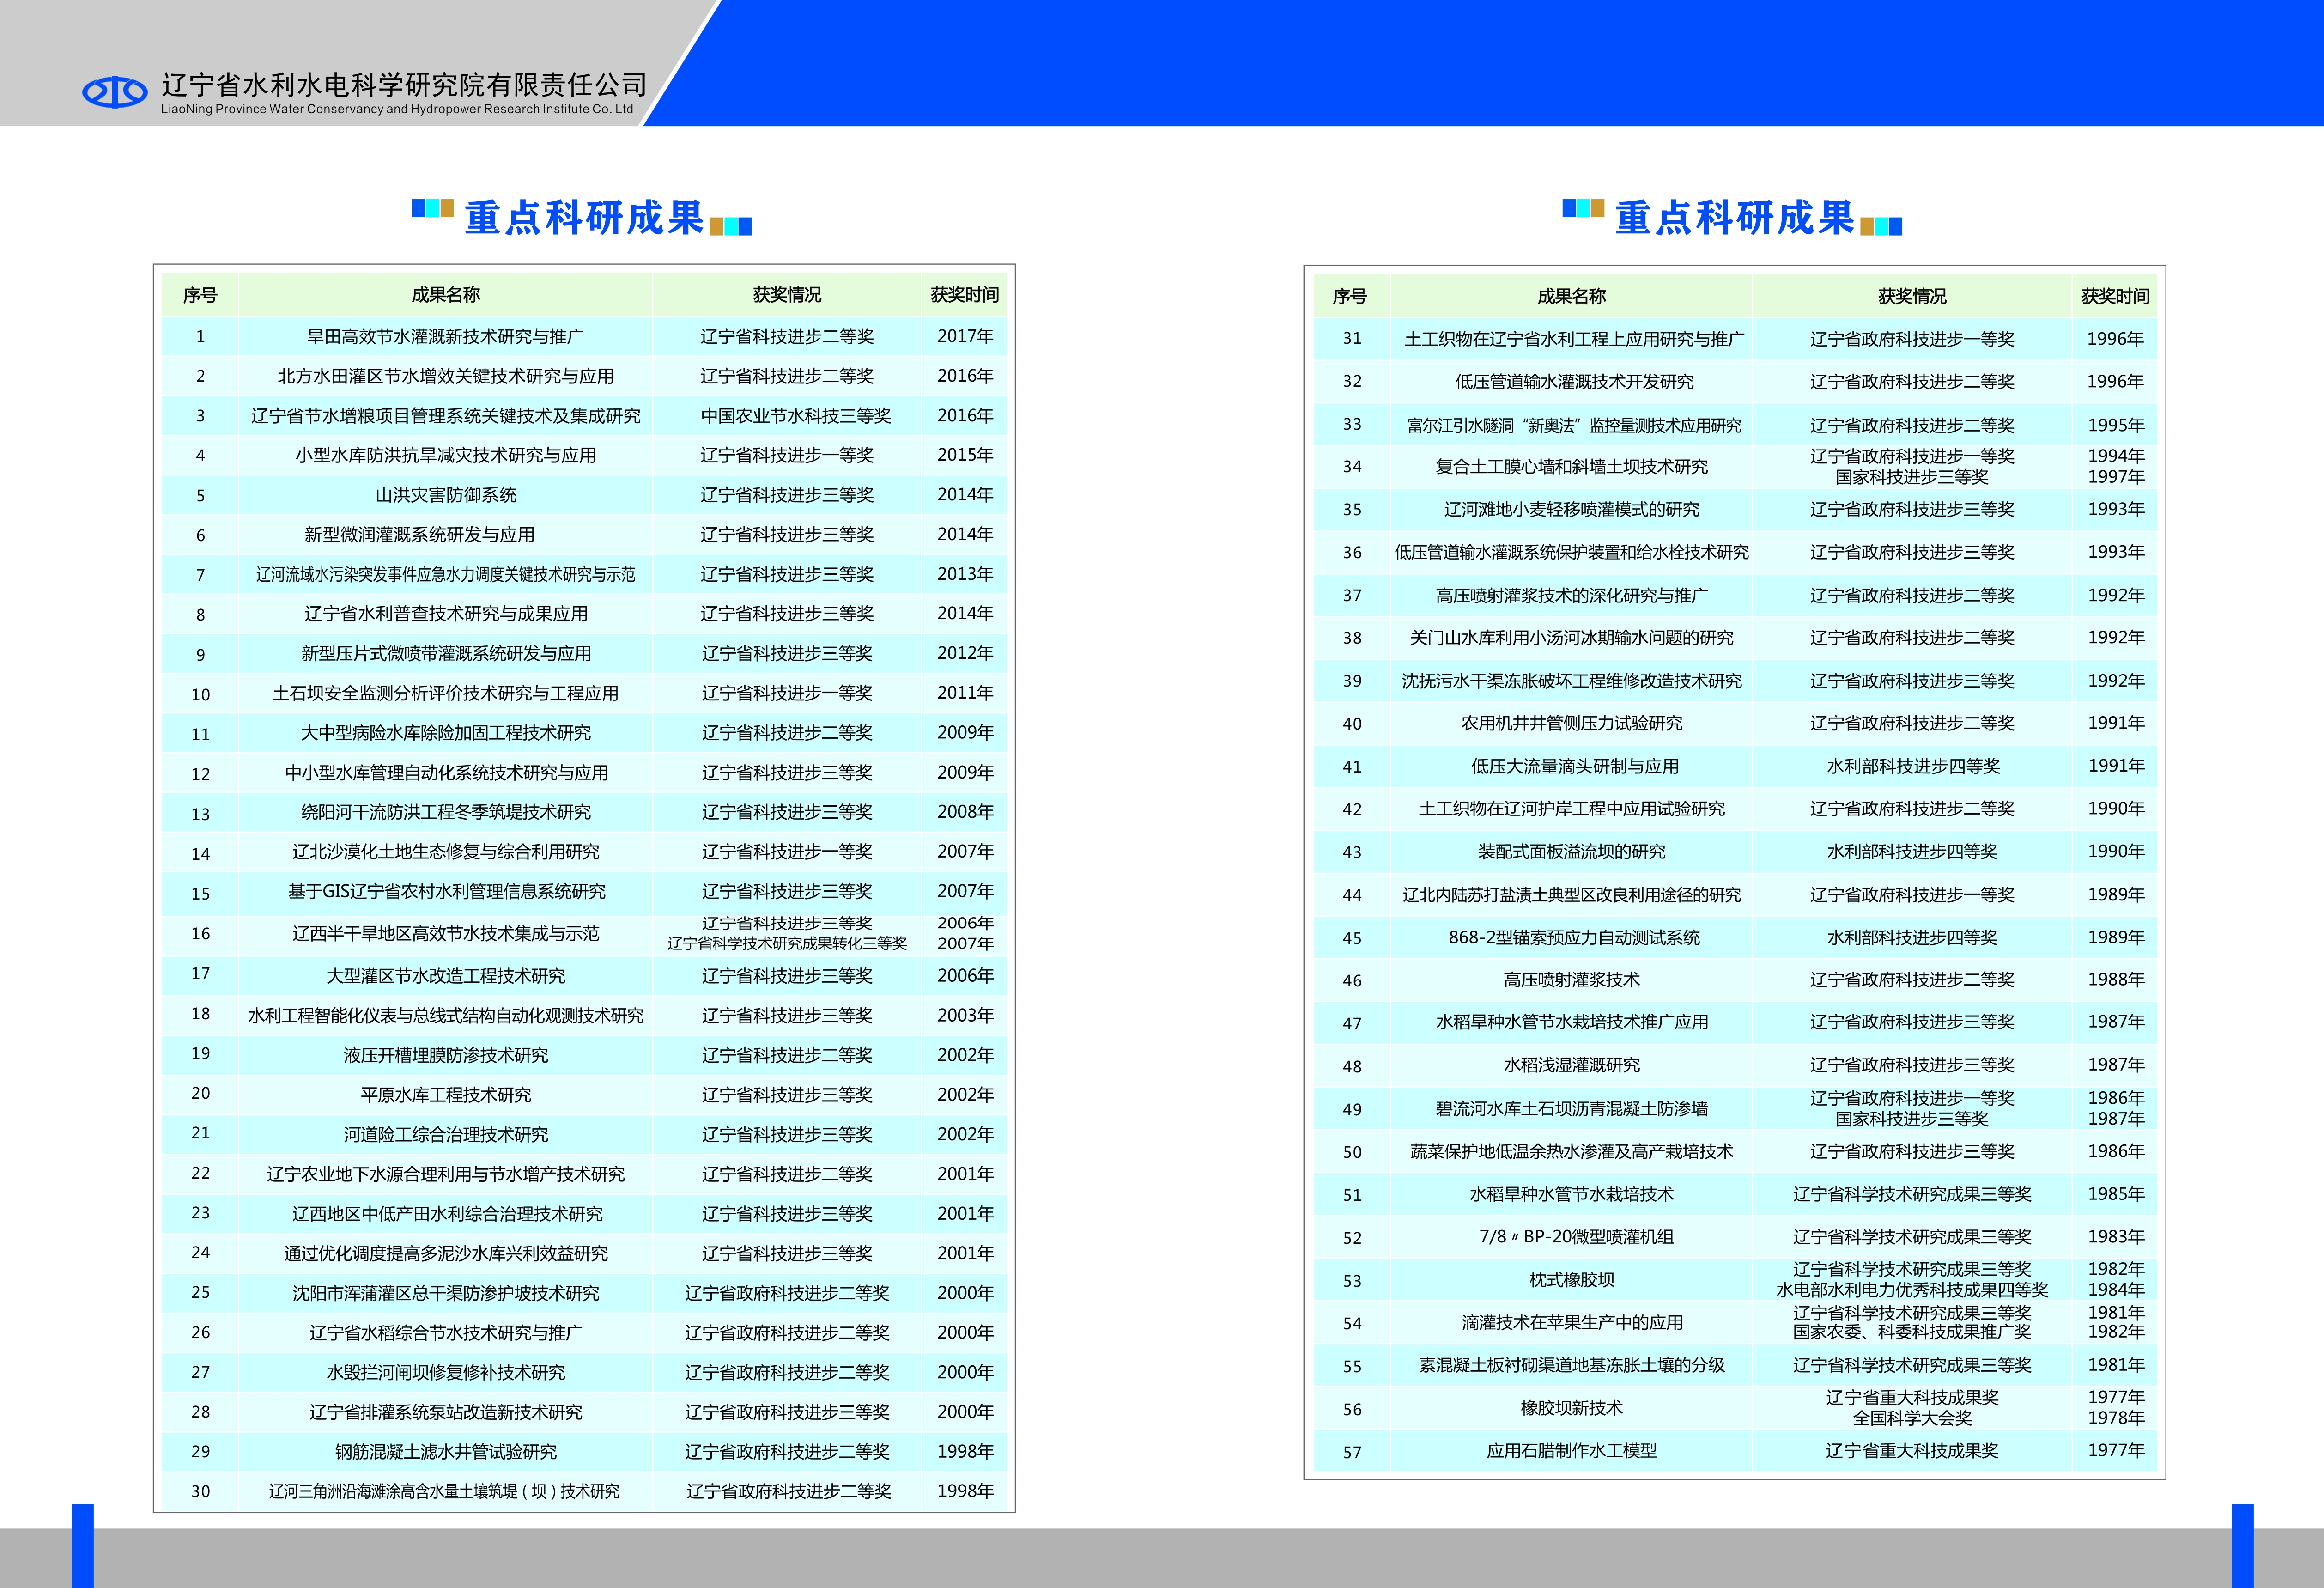Click 应用石腊制作水工模型 in row 57
Image resolution: width=2324 pixels, height=1588 pixels.
1571,1451
